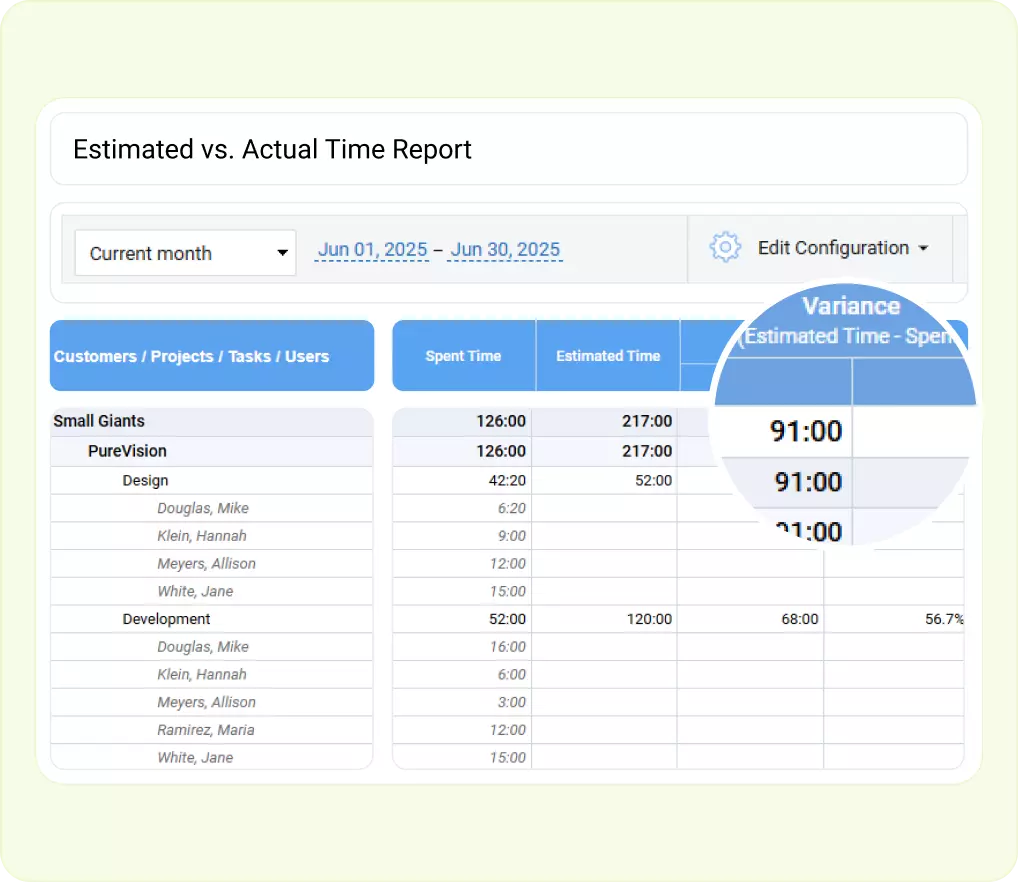The image size is (1018, 882).
Task: Click the Edit Configuration gear icon
Action: click(x=724, y=248)
